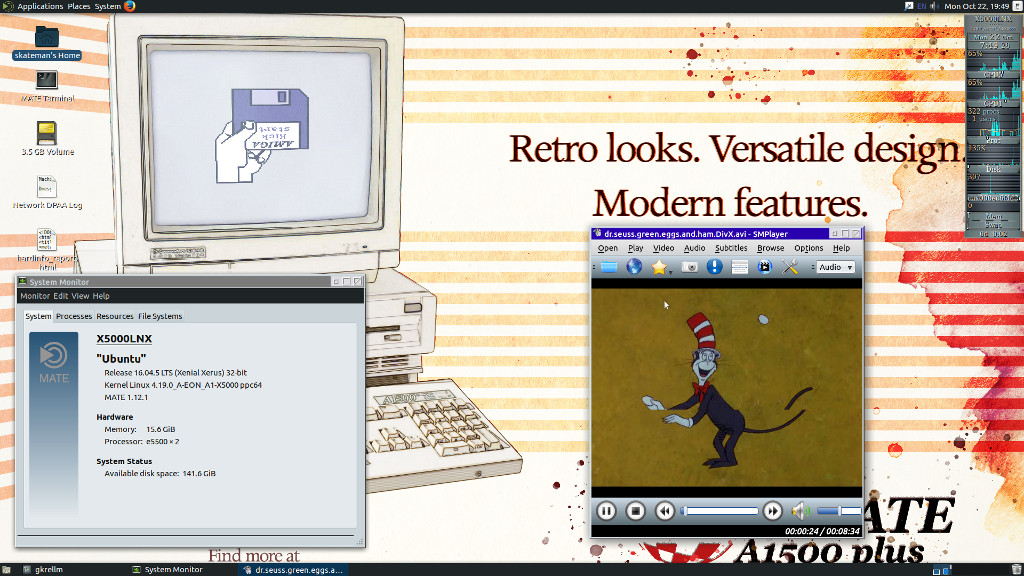Switch to the System tab in System Monitor
1024x576 pixels.
(x=38, y=316)
